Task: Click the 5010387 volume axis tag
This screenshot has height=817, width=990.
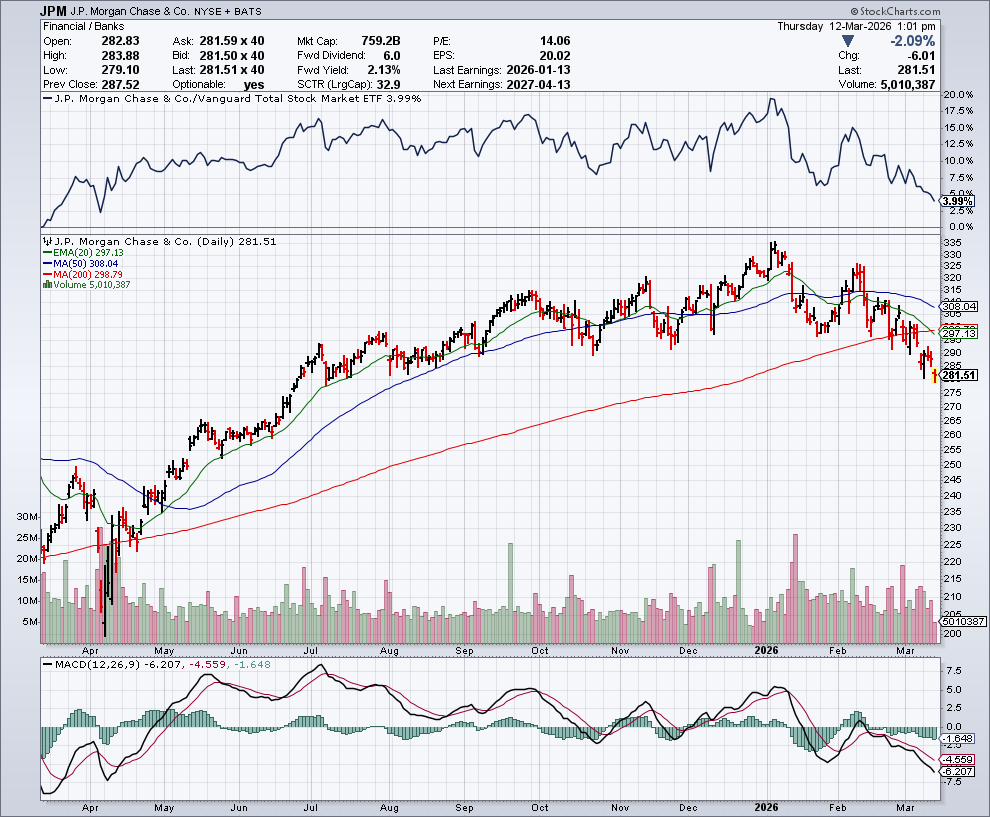Action: 964,621
